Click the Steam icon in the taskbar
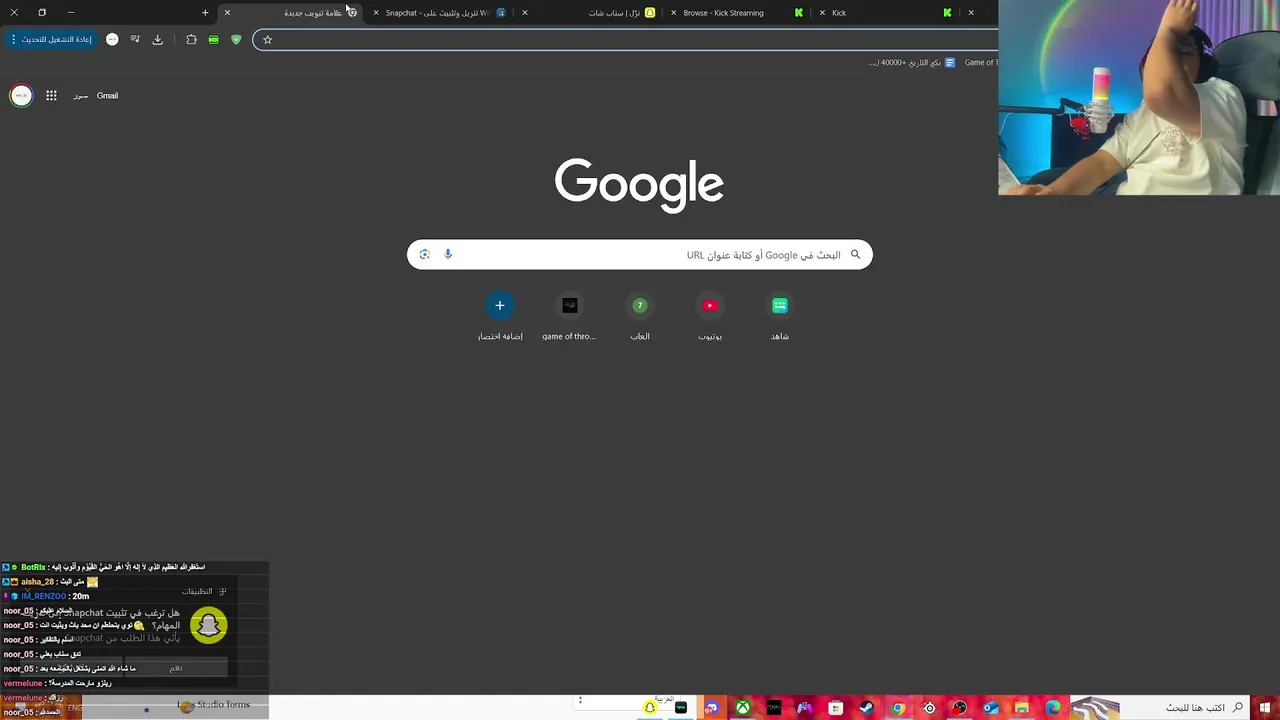This screenshot has width=1280, height=720. pos(866,708)
